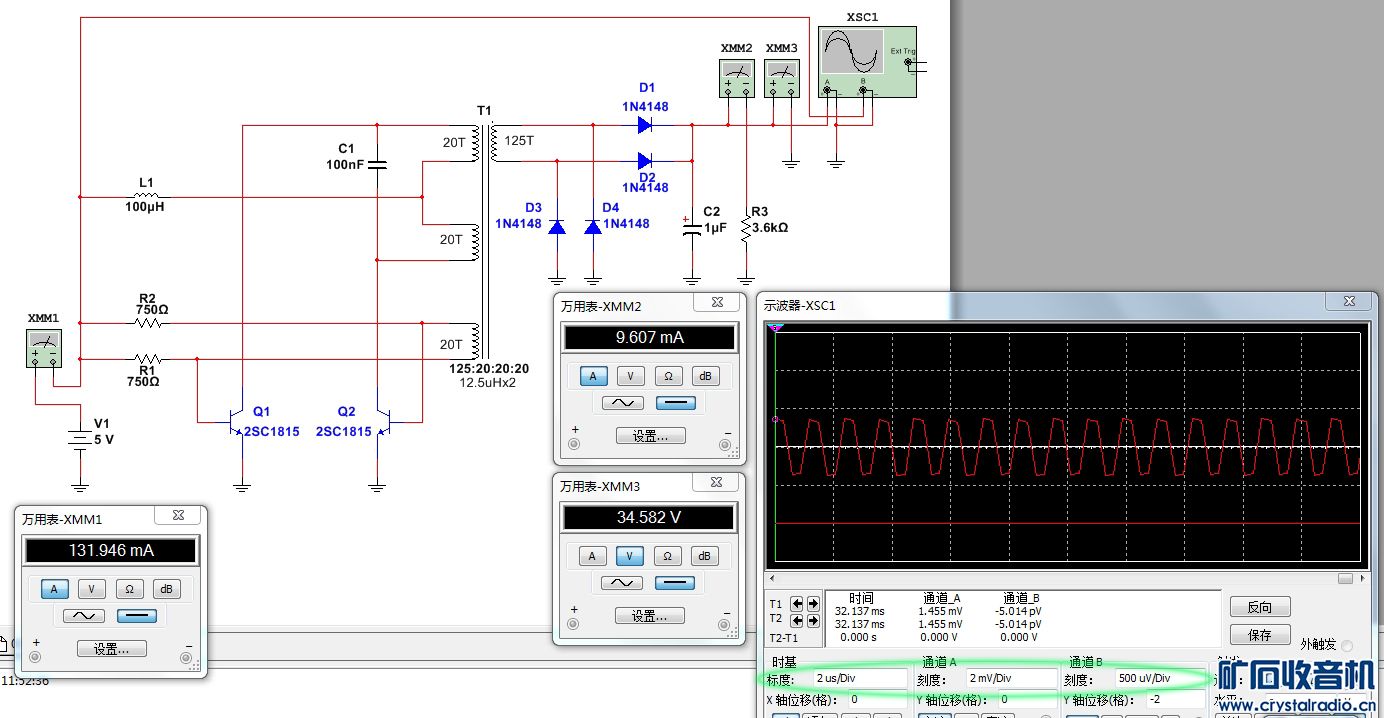This screenshot has width=1384, height=718.
Task: Select DC mode in XMM2 multimeter
Action: (x=674, y=403)
